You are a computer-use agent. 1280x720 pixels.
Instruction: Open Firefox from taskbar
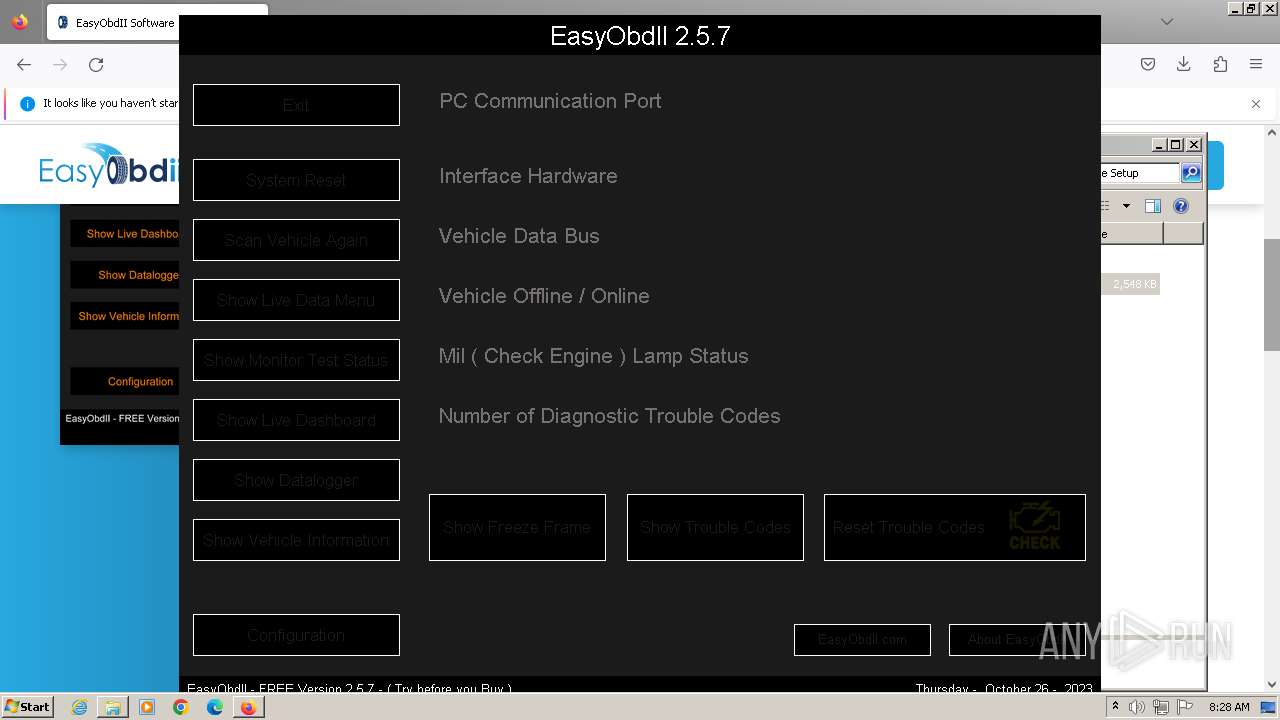click(x=248, y=707)
